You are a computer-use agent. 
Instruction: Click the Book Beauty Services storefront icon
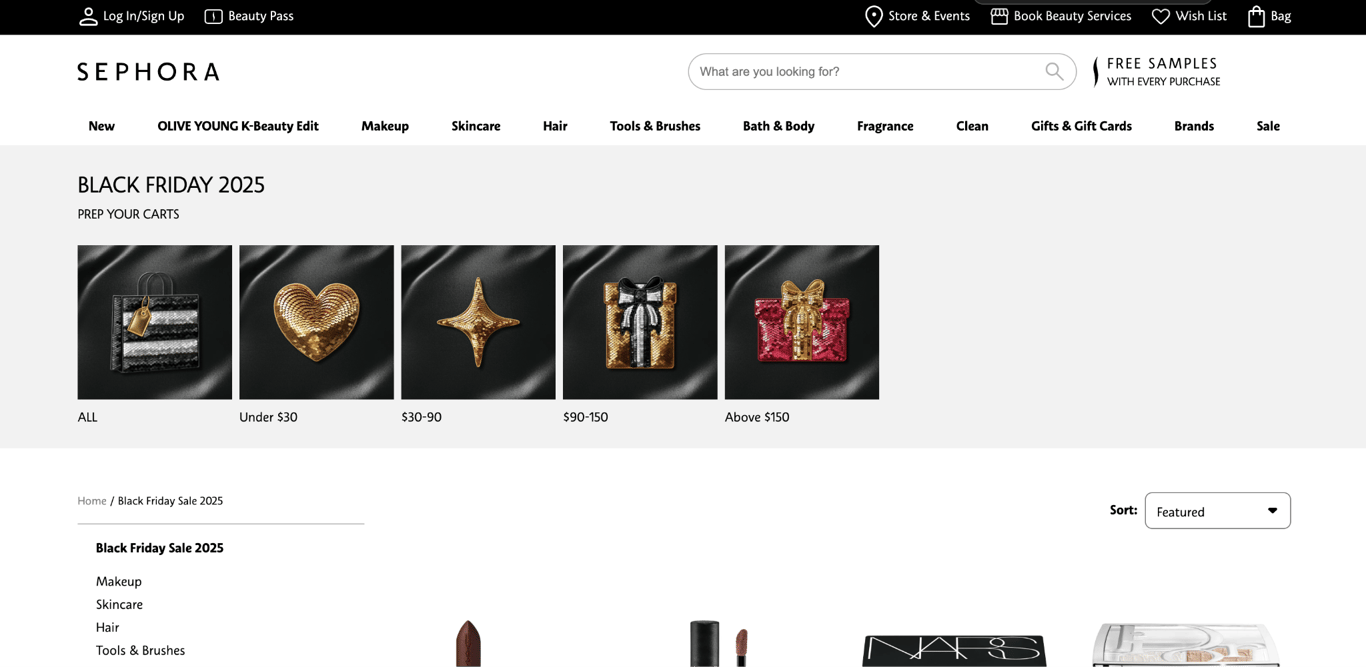(999, 16)
